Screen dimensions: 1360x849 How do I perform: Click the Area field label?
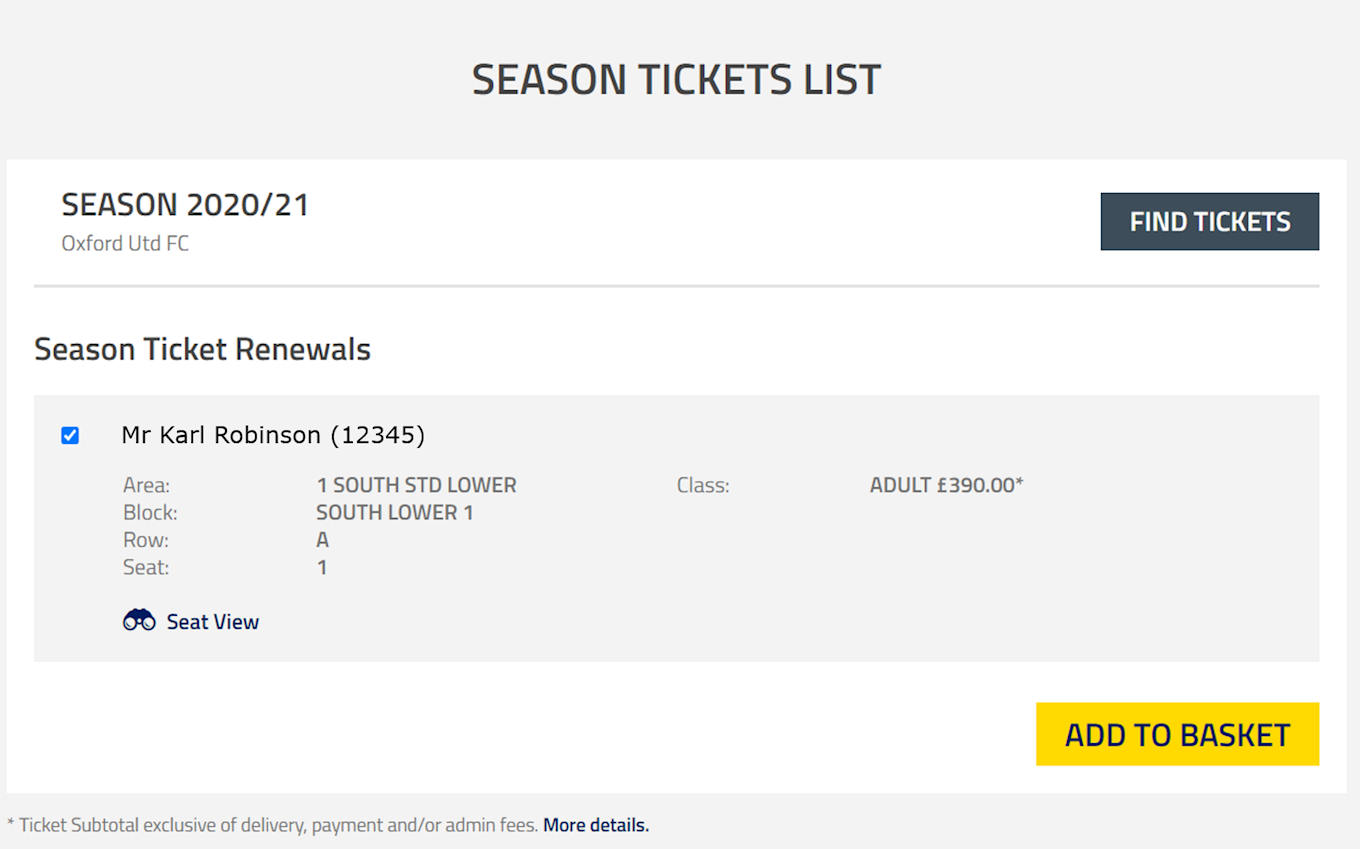[x=147, y=486]
